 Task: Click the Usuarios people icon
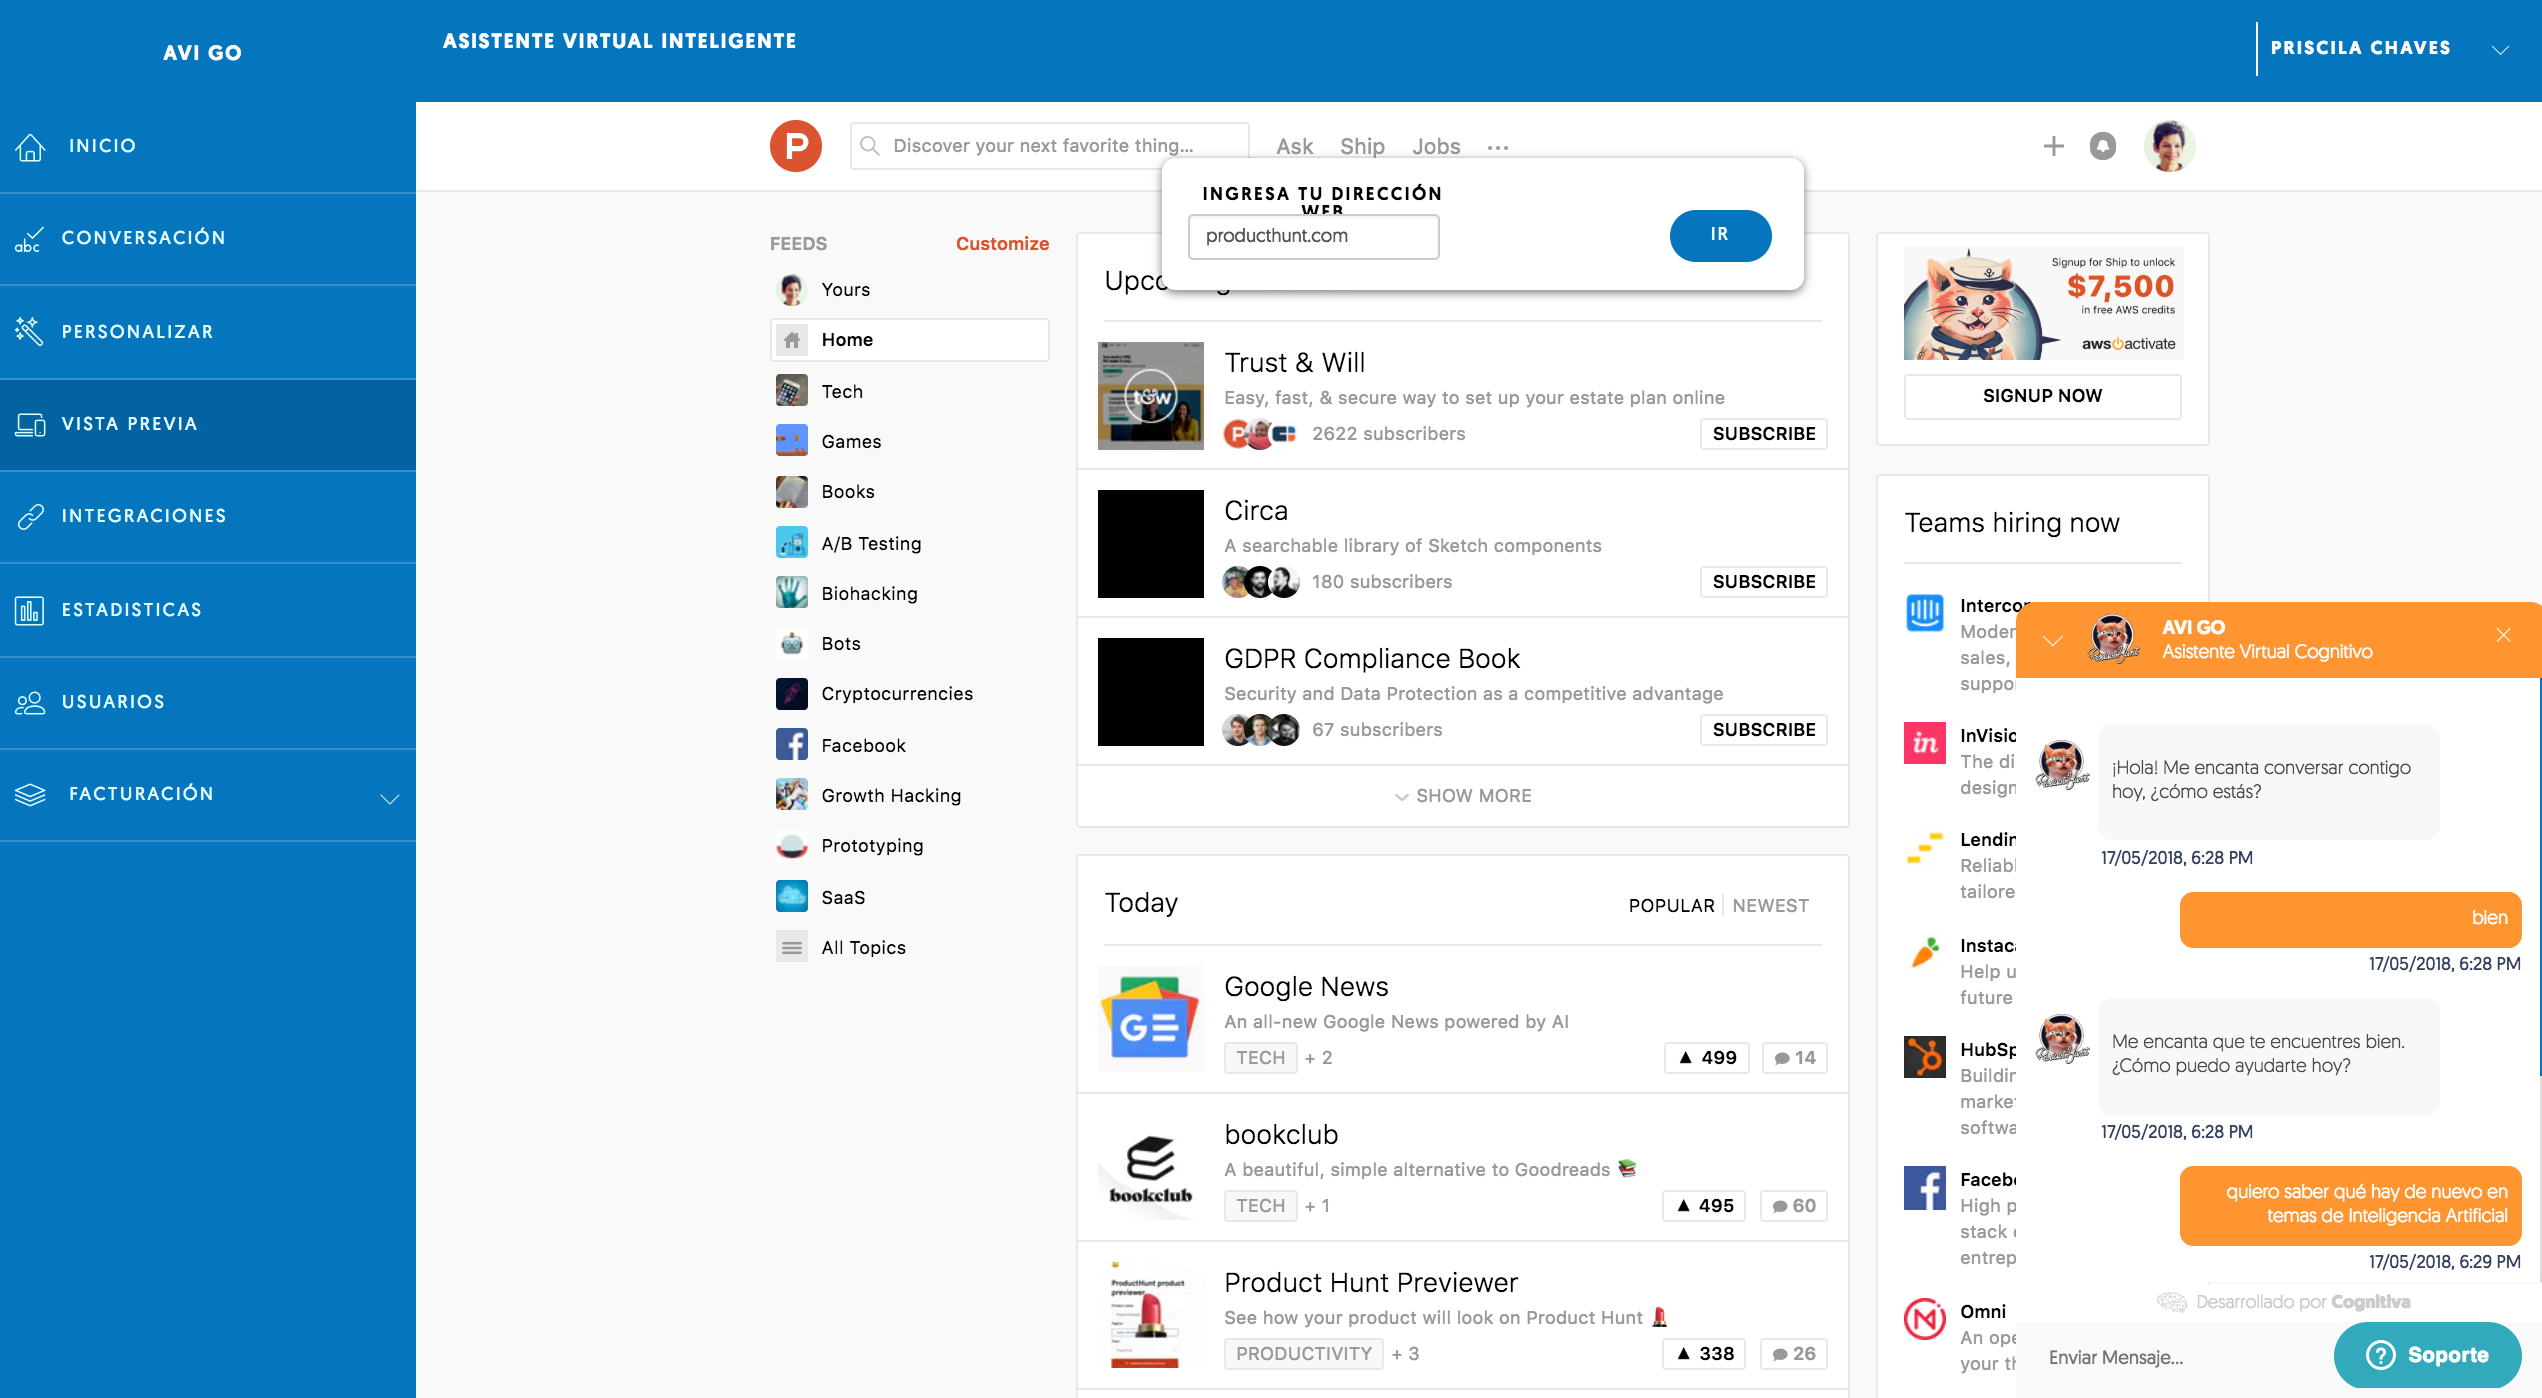(30, 703)
